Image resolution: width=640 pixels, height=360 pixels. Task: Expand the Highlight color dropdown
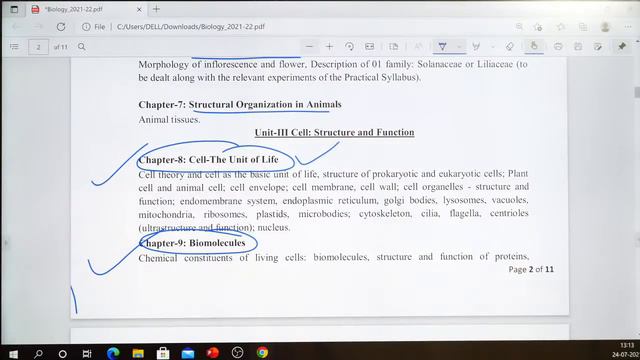(x=493, y=47)
